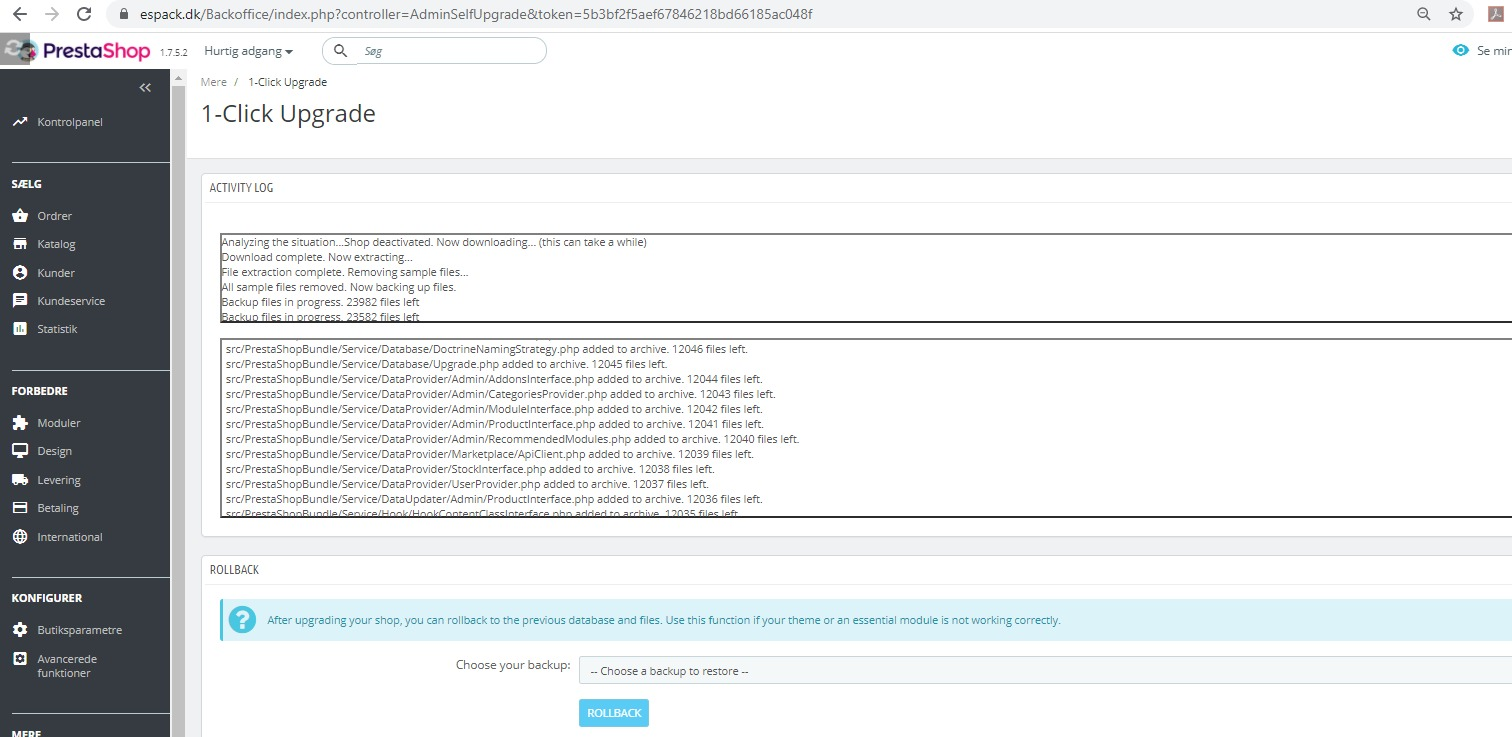Click the 'All sample files removed' log line
The width and height of the screenshot is (1512, 737).
click(338, 287)
